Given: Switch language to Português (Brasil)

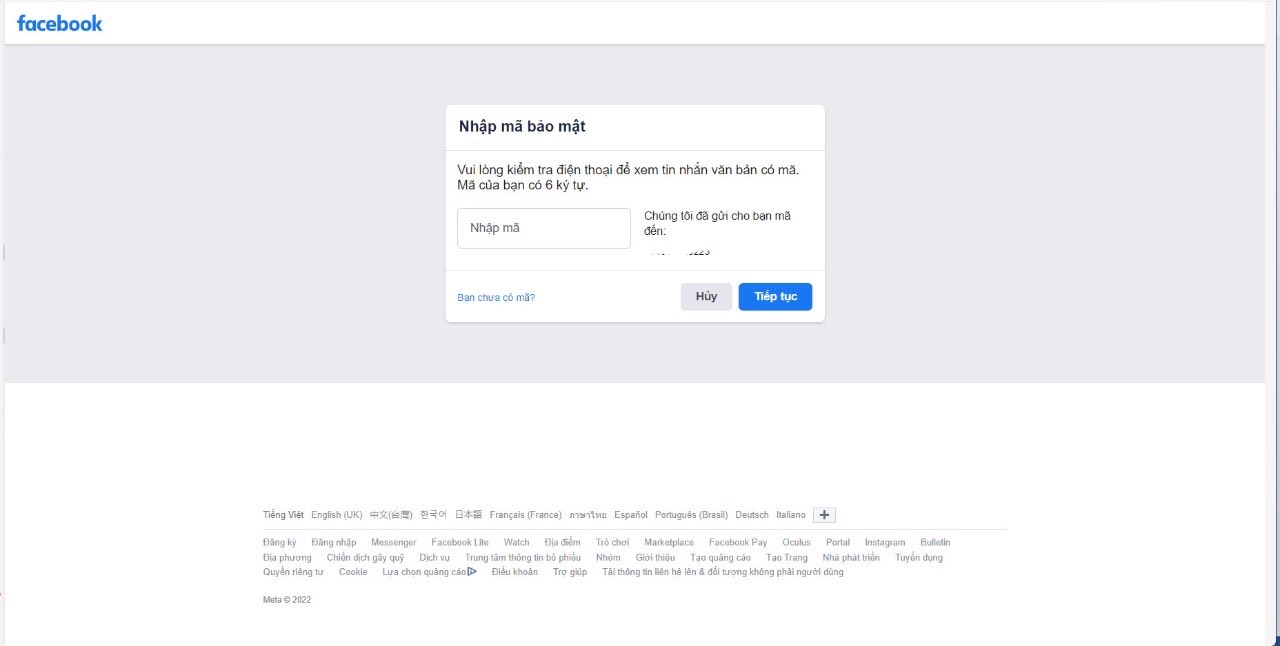Looking at the screenshot, I should coord(692,515).
